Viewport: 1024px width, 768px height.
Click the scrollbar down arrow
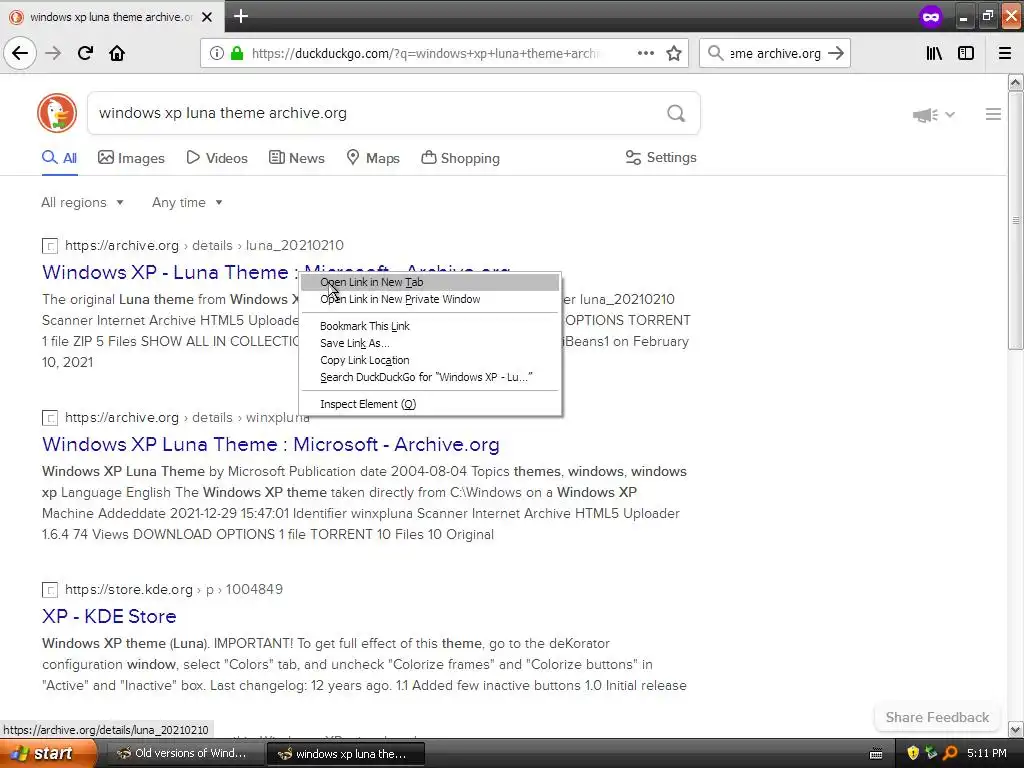(x=1015, y=729)
